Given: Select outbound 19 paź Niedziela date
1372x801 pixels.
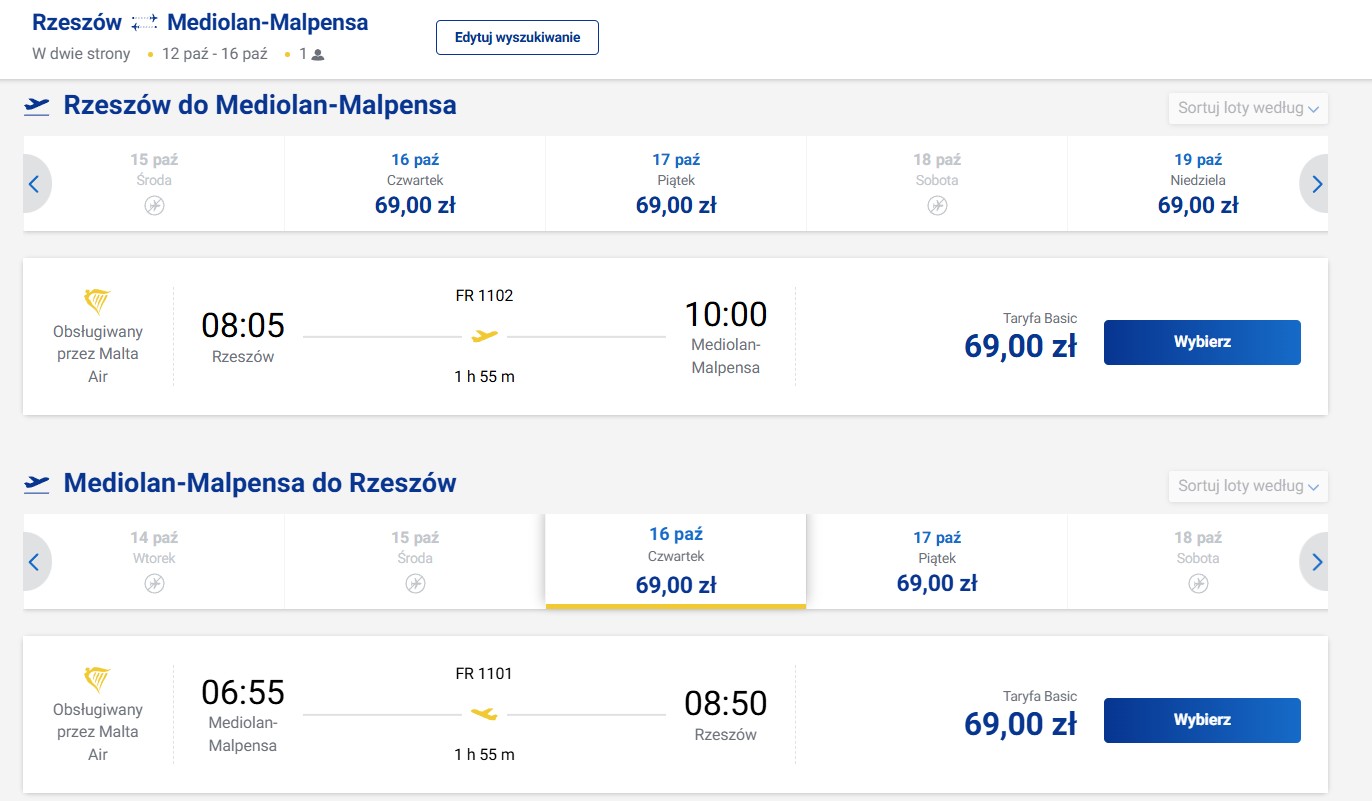Looking at the screenshot, I should 1198,184.
